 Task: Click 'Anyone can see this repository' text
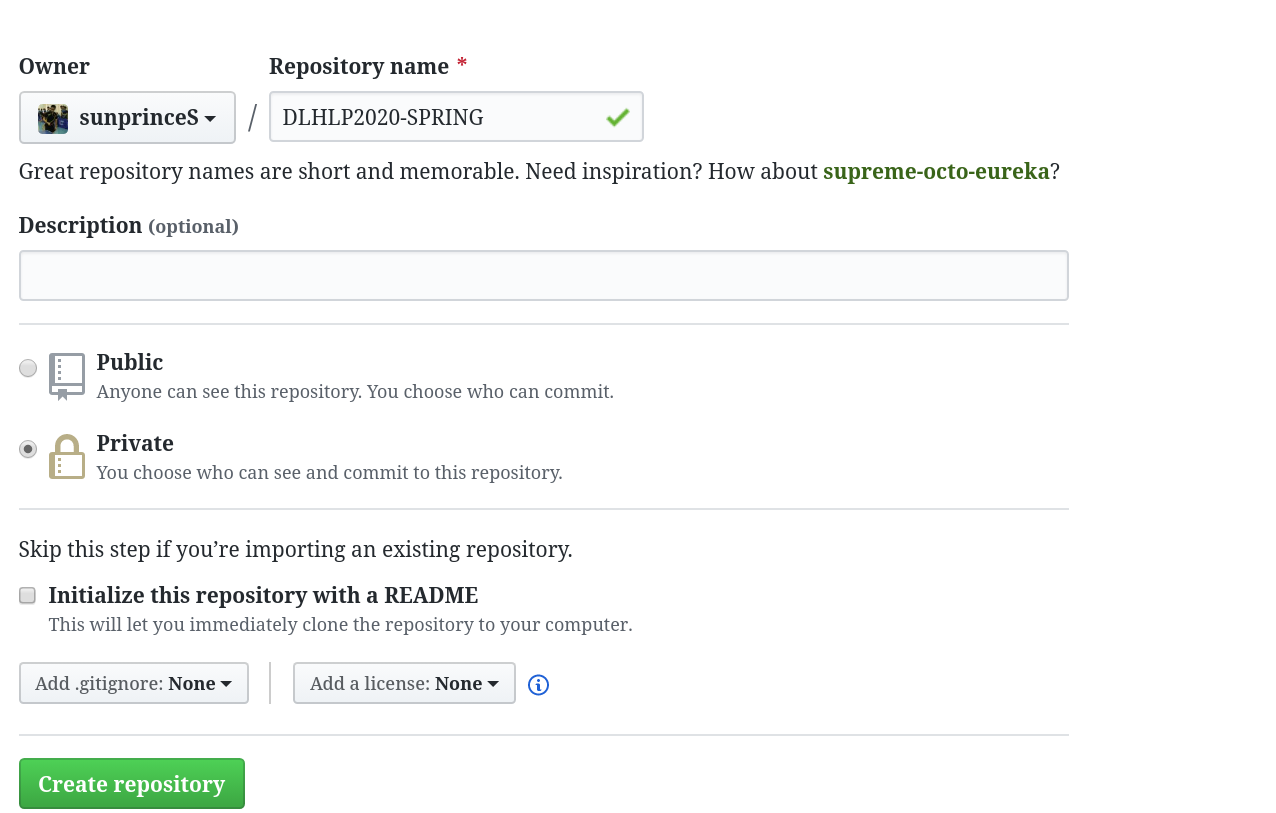click(x=355, y=391)
